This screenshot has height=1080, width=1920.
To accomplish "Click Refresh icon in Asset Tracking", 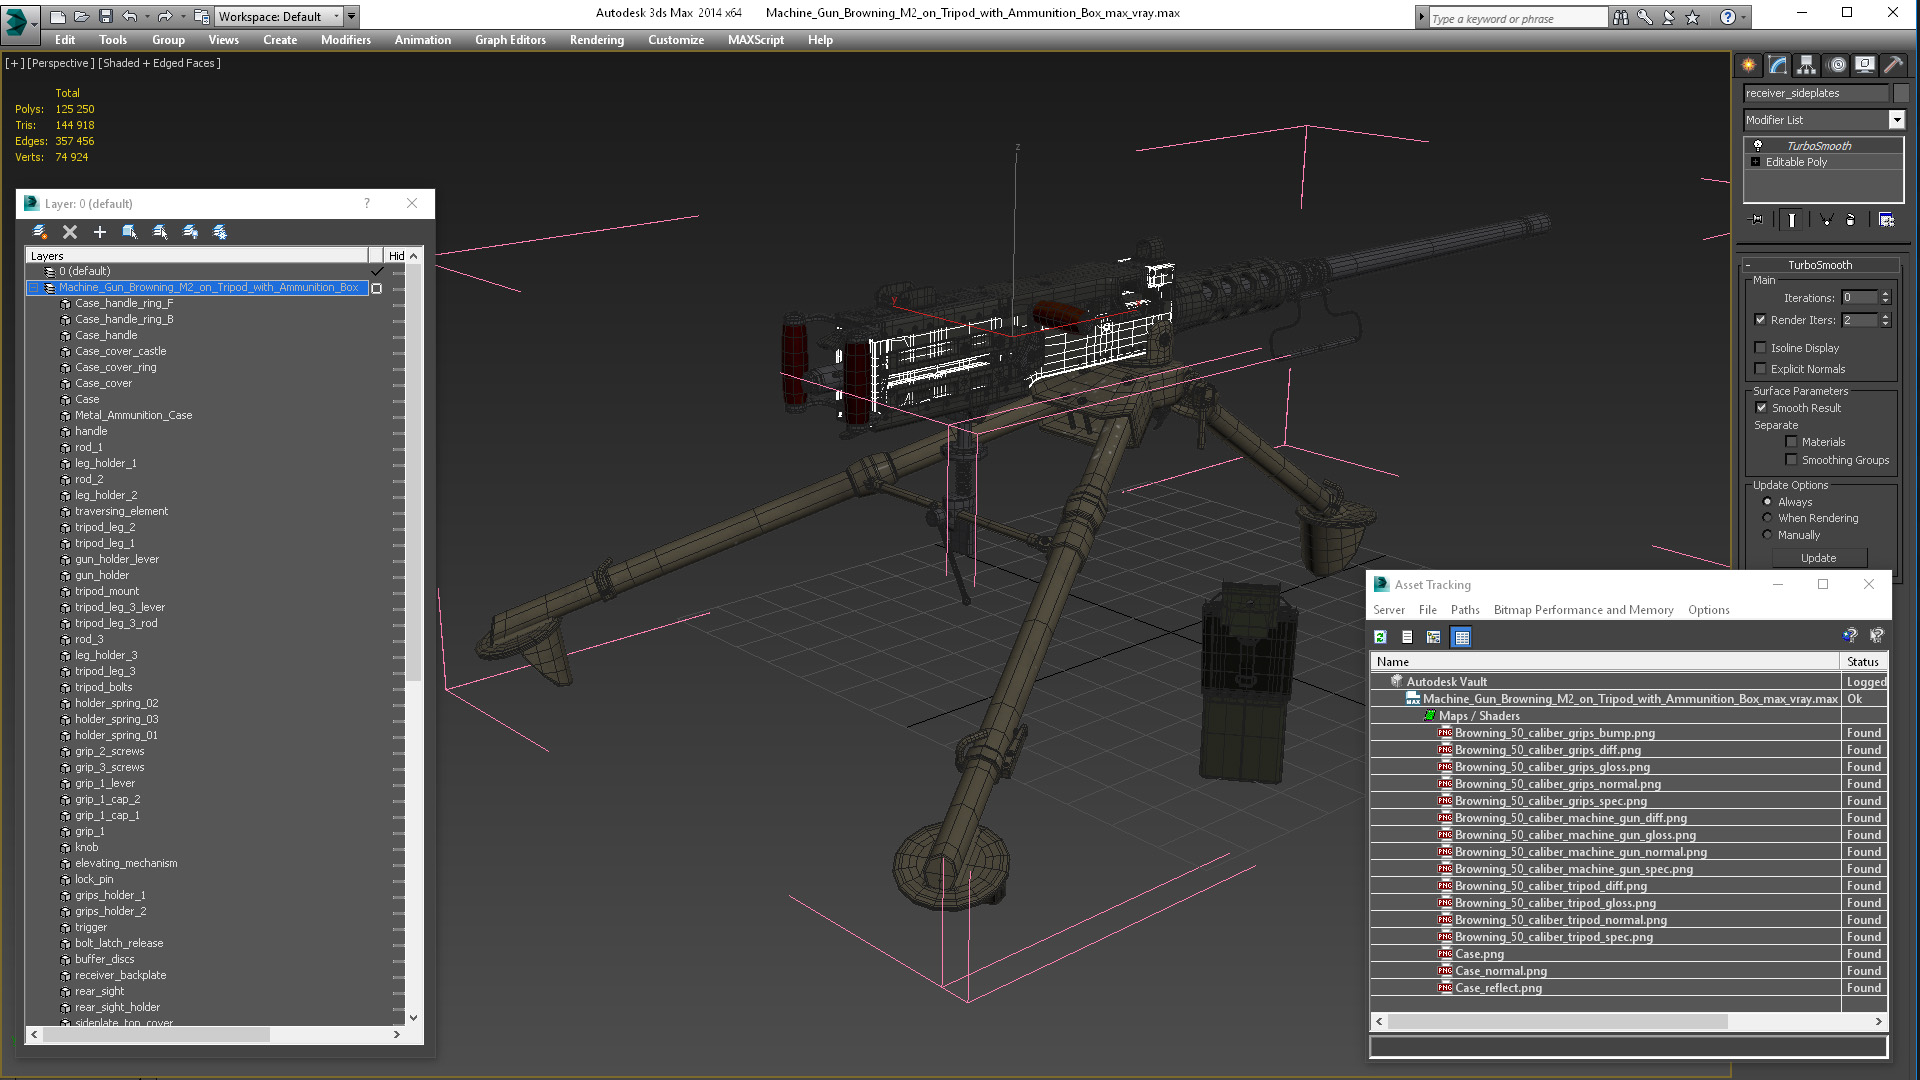I will pos(1380,637).
